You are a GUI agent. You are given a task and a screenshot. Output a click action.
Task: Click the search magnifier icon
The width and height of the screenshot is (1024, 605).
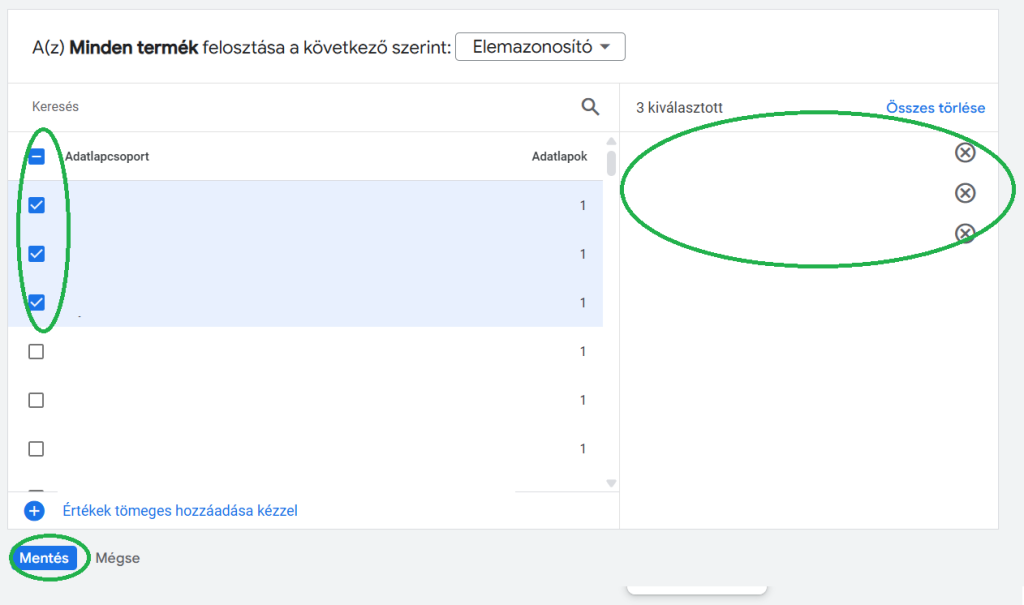(590, 107)
